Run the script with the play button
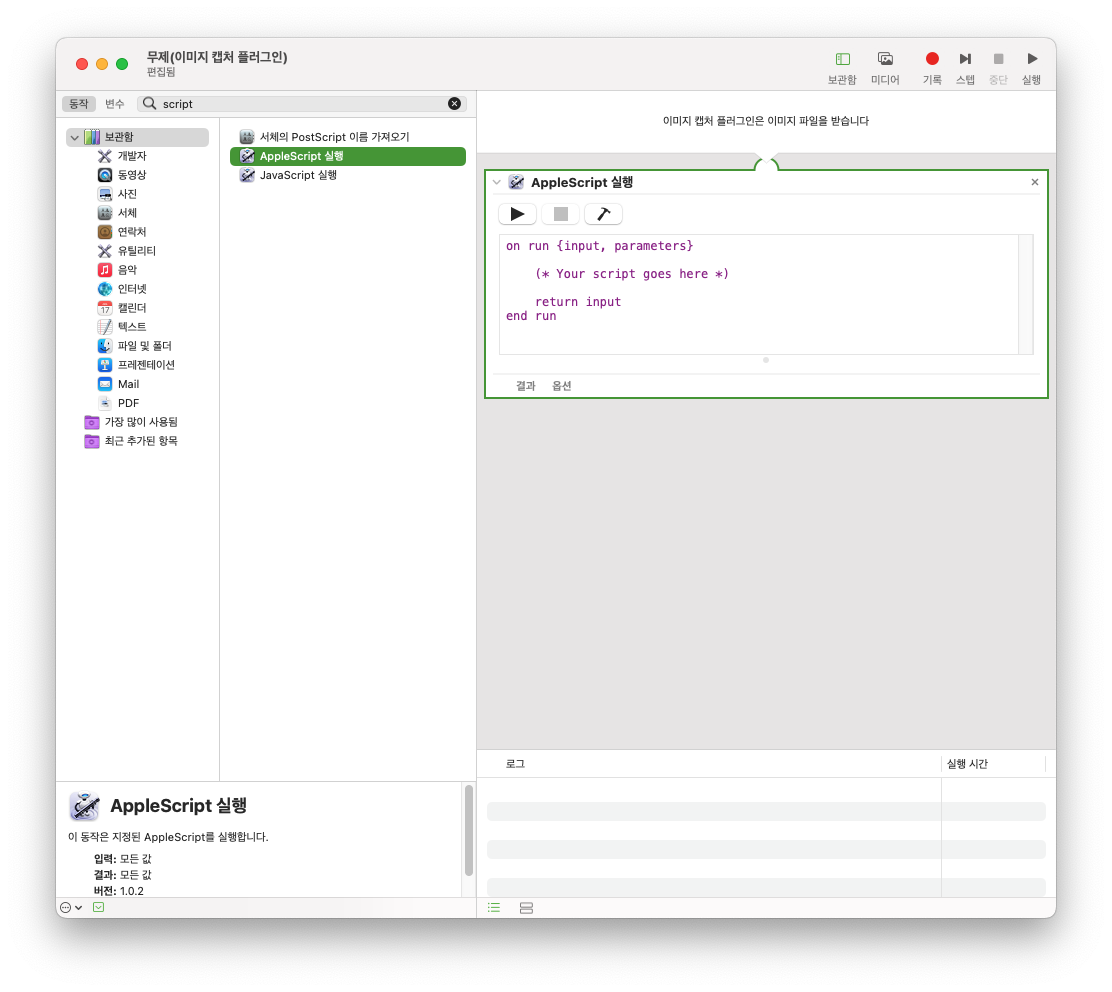Screen dimensions: 1112x992 coord(518,214)
